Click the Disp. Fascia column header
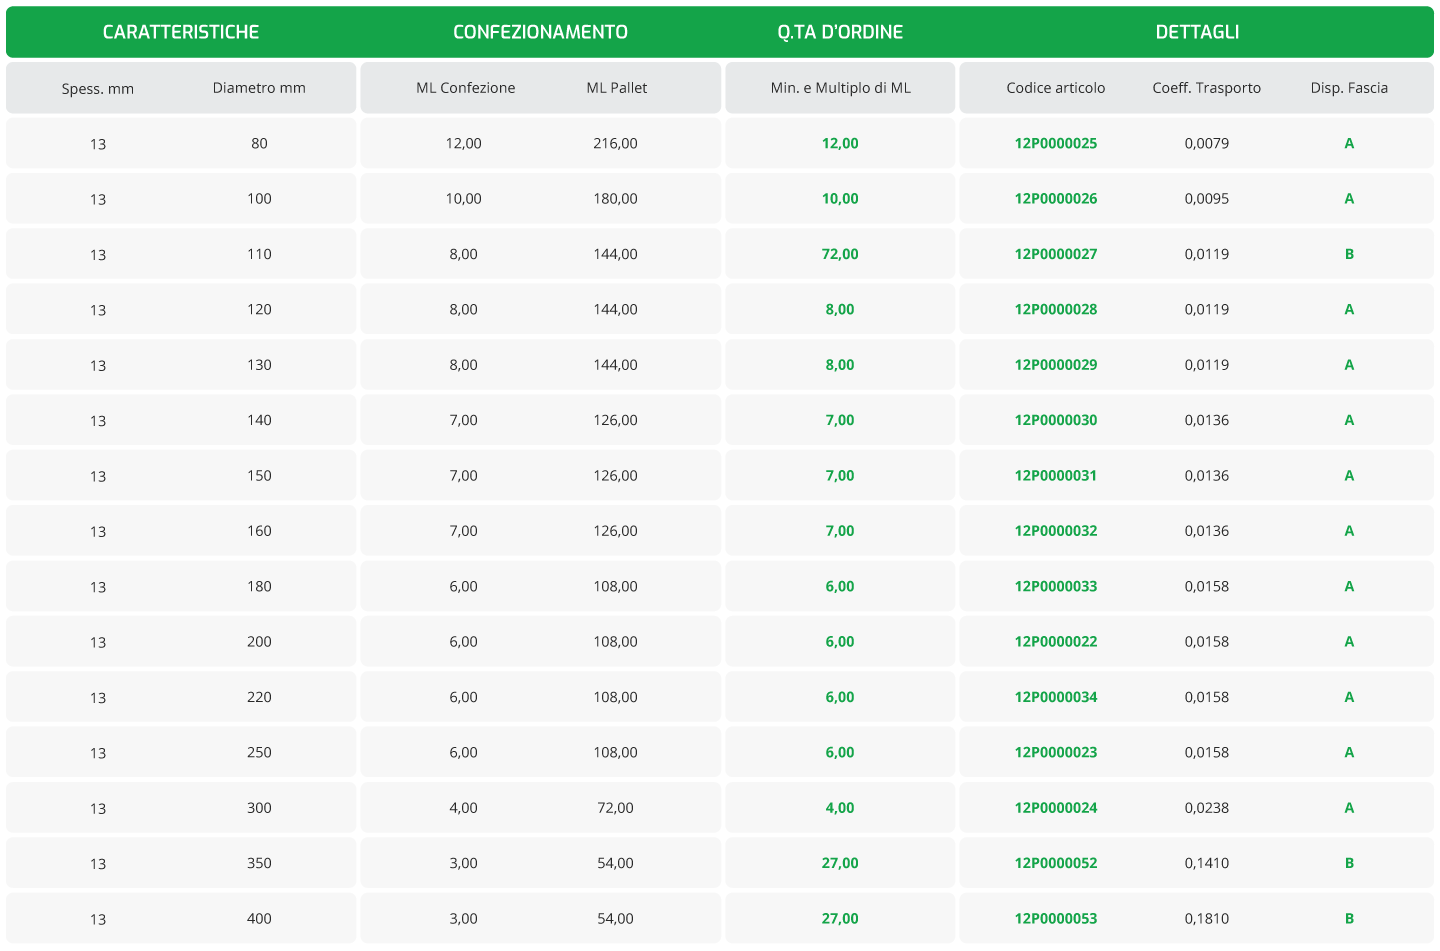The height and width of the screenshot is (951, 1440). pyautogui.click(x=1349, y=88)
